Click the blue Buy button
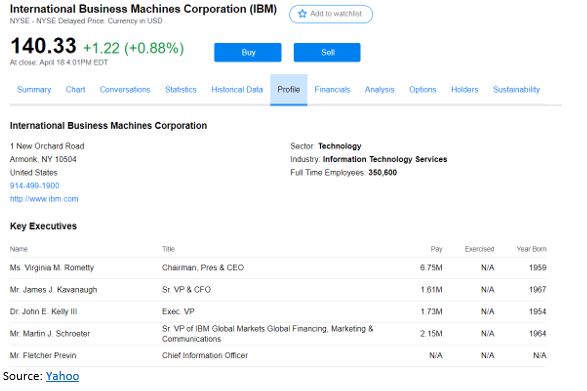 [x=248, y=52]
